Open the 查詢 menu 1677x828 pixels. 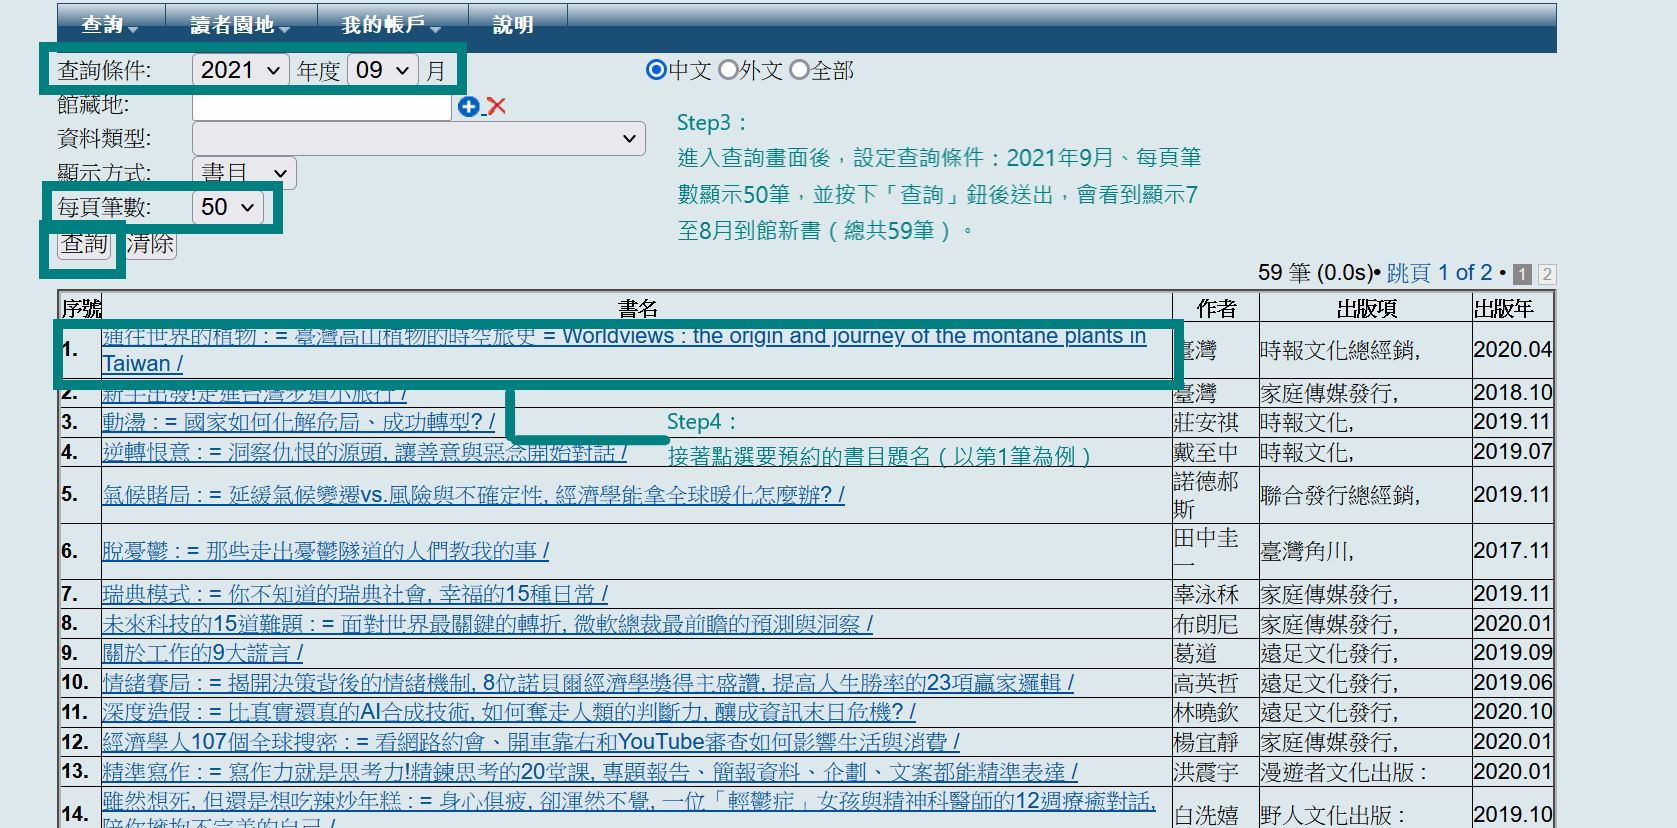109,25
